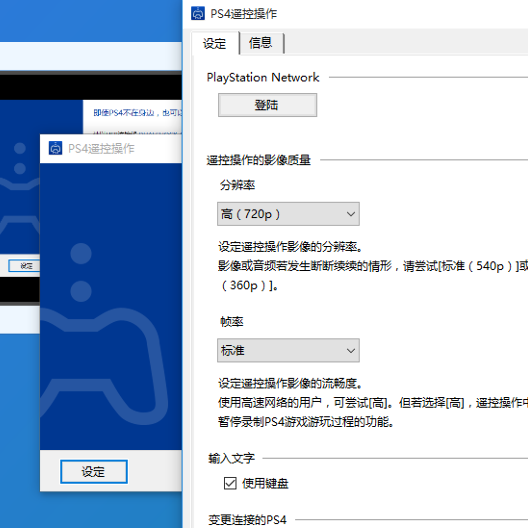Click the chevron arrow of resolution combo box

351,214
